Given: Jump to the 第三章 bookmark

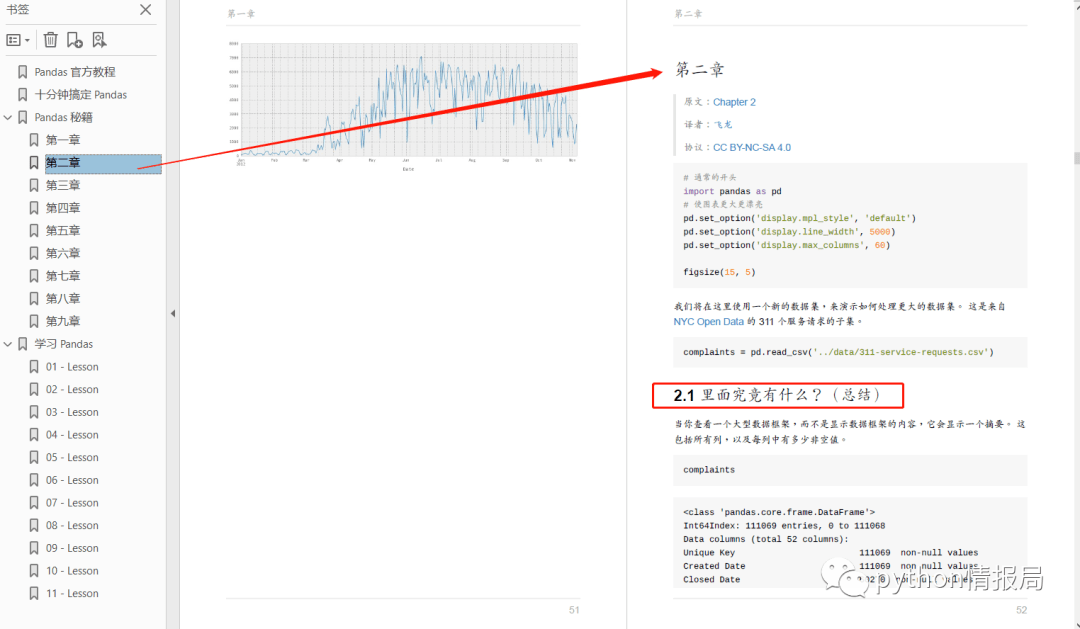Looking at the screenshot, I should coord(63,186).
